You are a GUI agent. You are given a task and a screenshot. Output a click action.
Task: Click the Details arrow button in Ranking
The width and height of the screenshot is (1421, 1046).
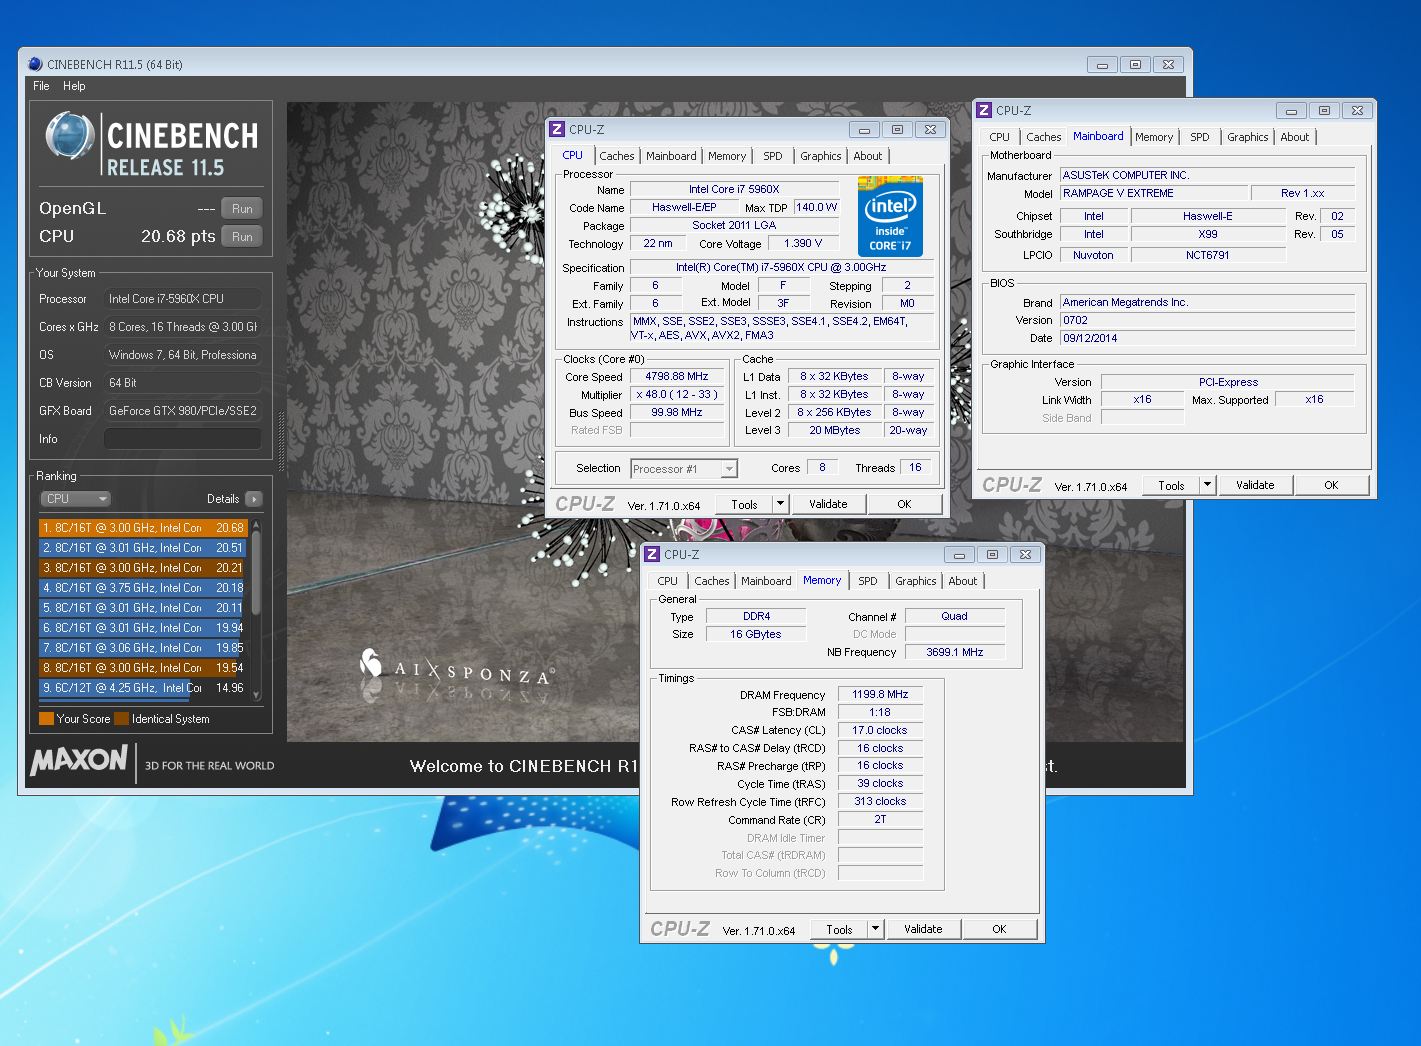[253, 499]
